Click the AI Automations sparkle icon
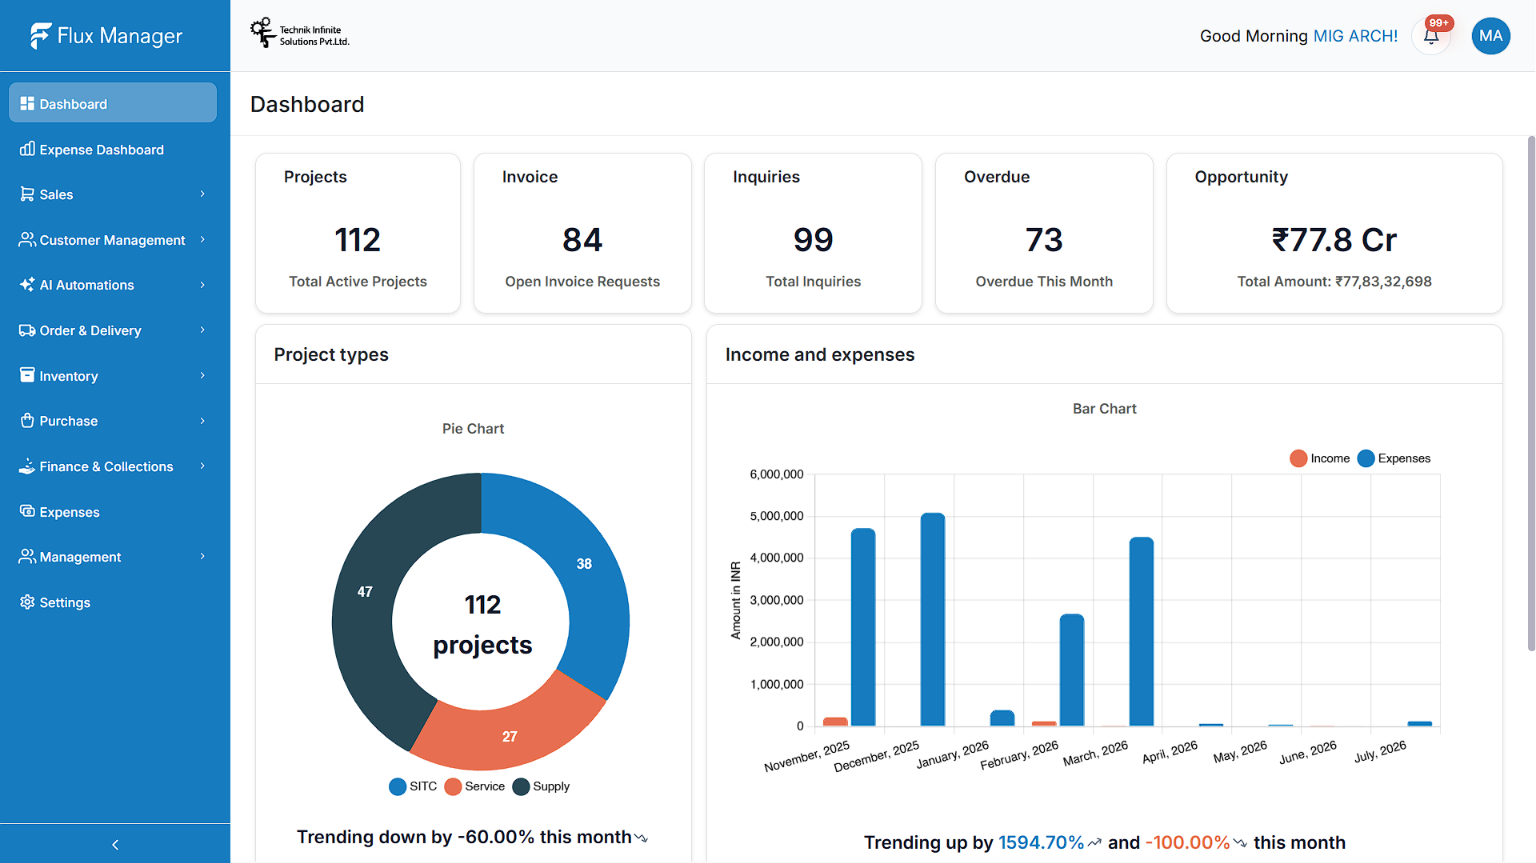Viewport: 1536px width, 863px height. click(27, 285)
